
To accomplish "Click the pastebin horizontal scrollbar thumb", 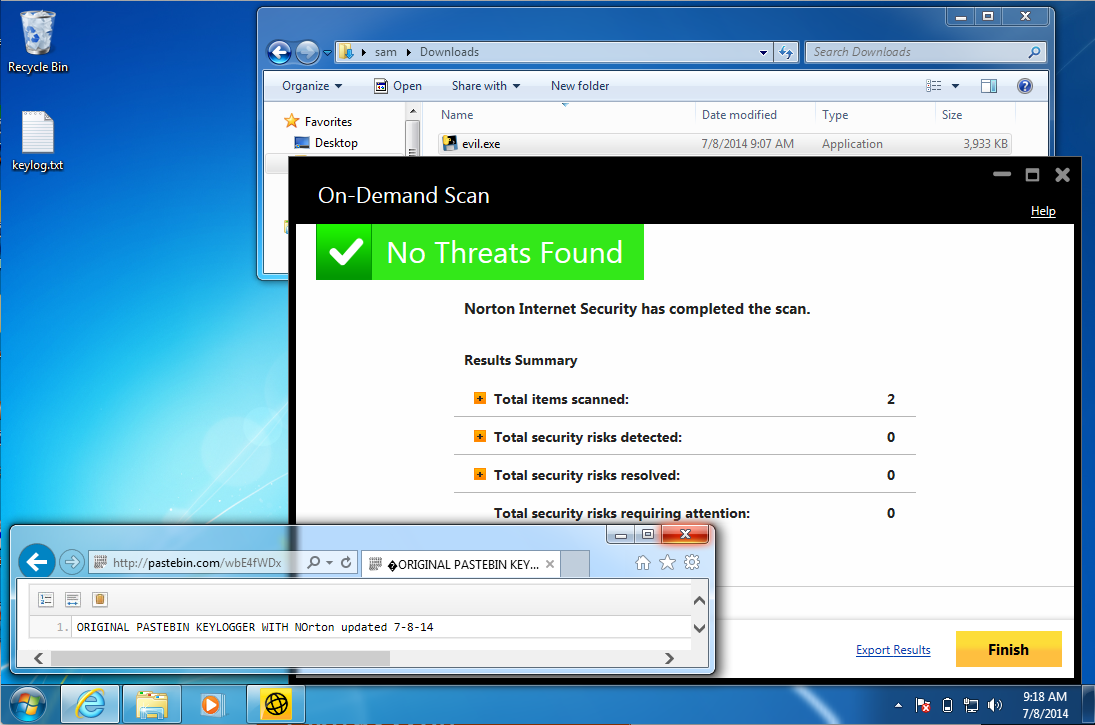I will click(x=220, y=658).
